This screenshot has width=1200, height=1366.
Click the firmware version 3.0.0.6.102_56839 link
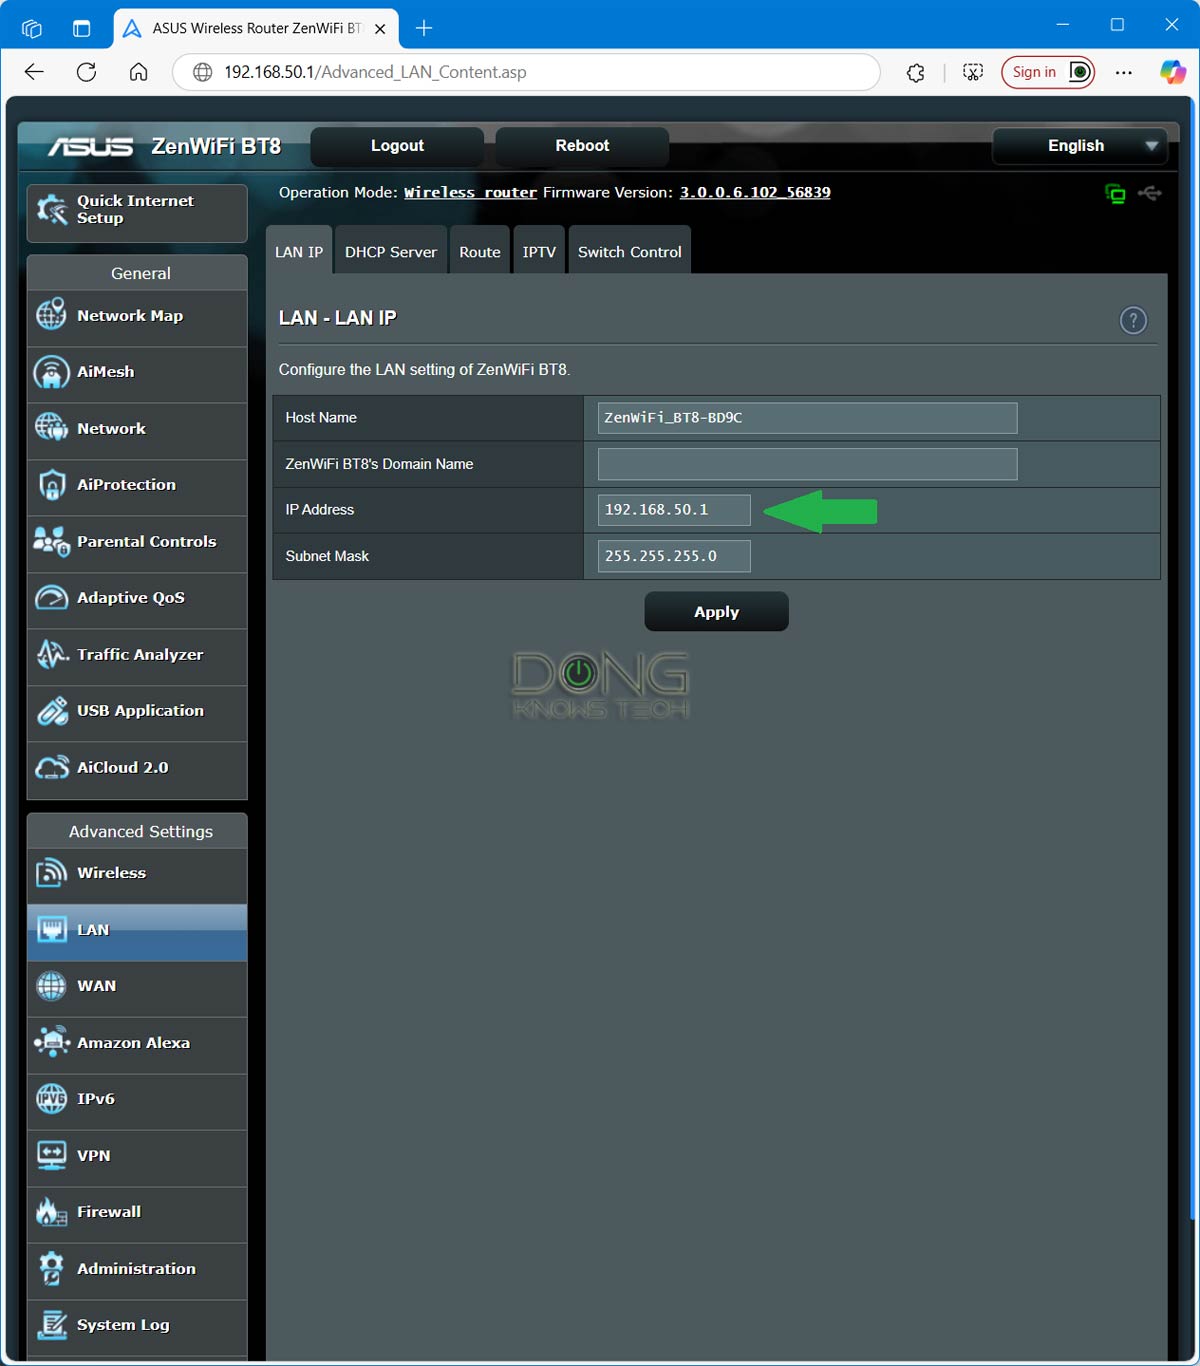coord(755,192)
